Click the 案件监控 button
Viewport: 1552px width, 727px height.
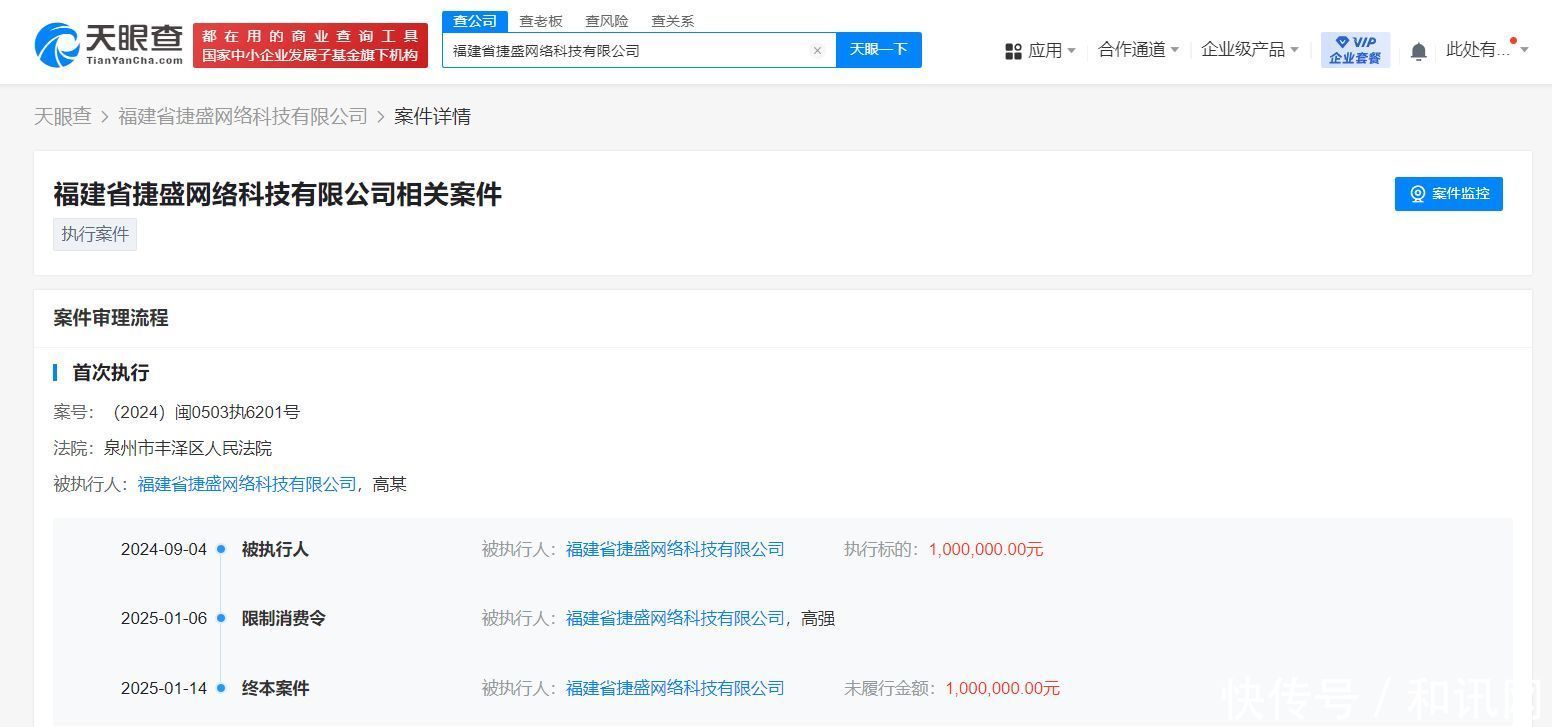(x=1448, y=194)
